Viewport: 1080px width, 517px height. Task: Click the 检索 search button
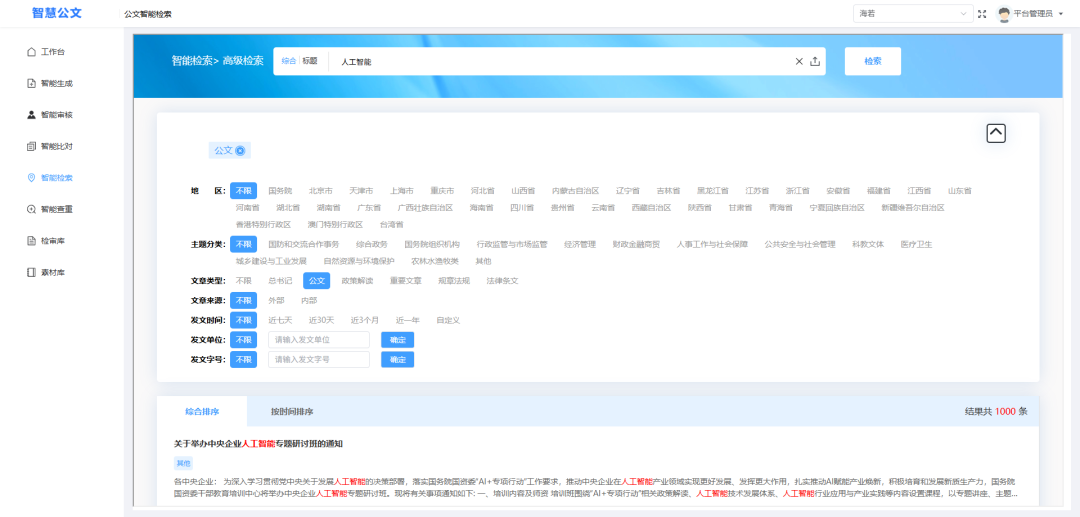(x=873, y=61)
